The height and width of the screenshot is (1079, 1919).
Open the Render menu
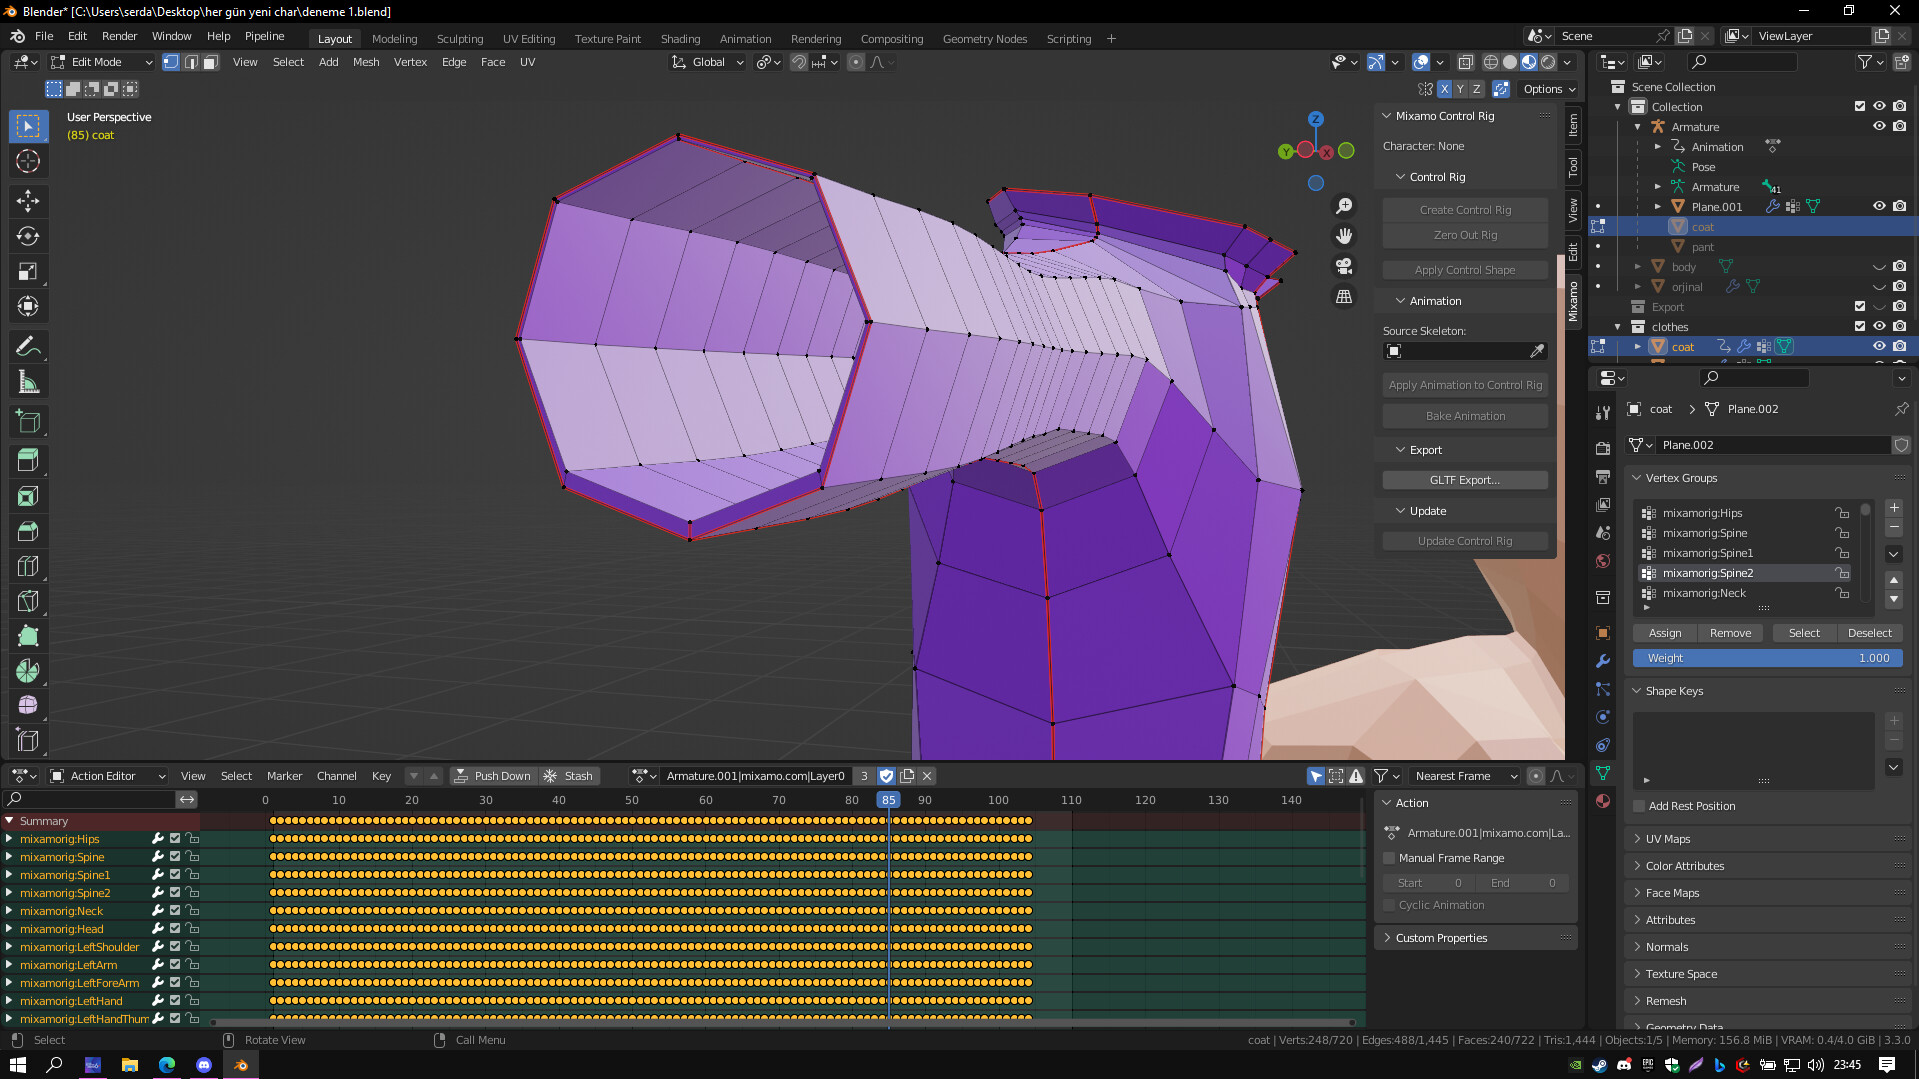click(119, 36)
